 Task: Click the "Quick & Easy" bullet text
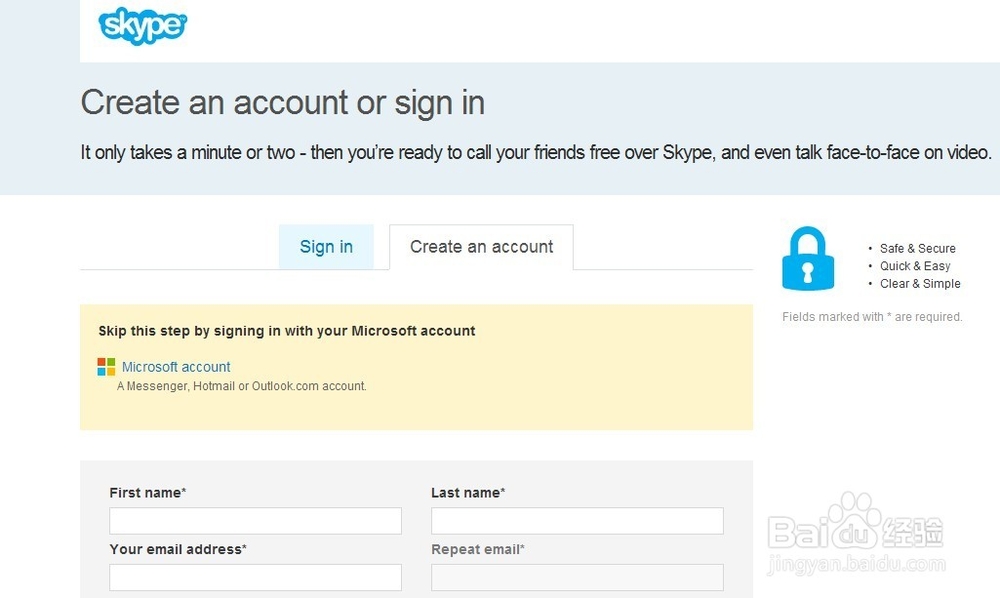tap(915, 266)
